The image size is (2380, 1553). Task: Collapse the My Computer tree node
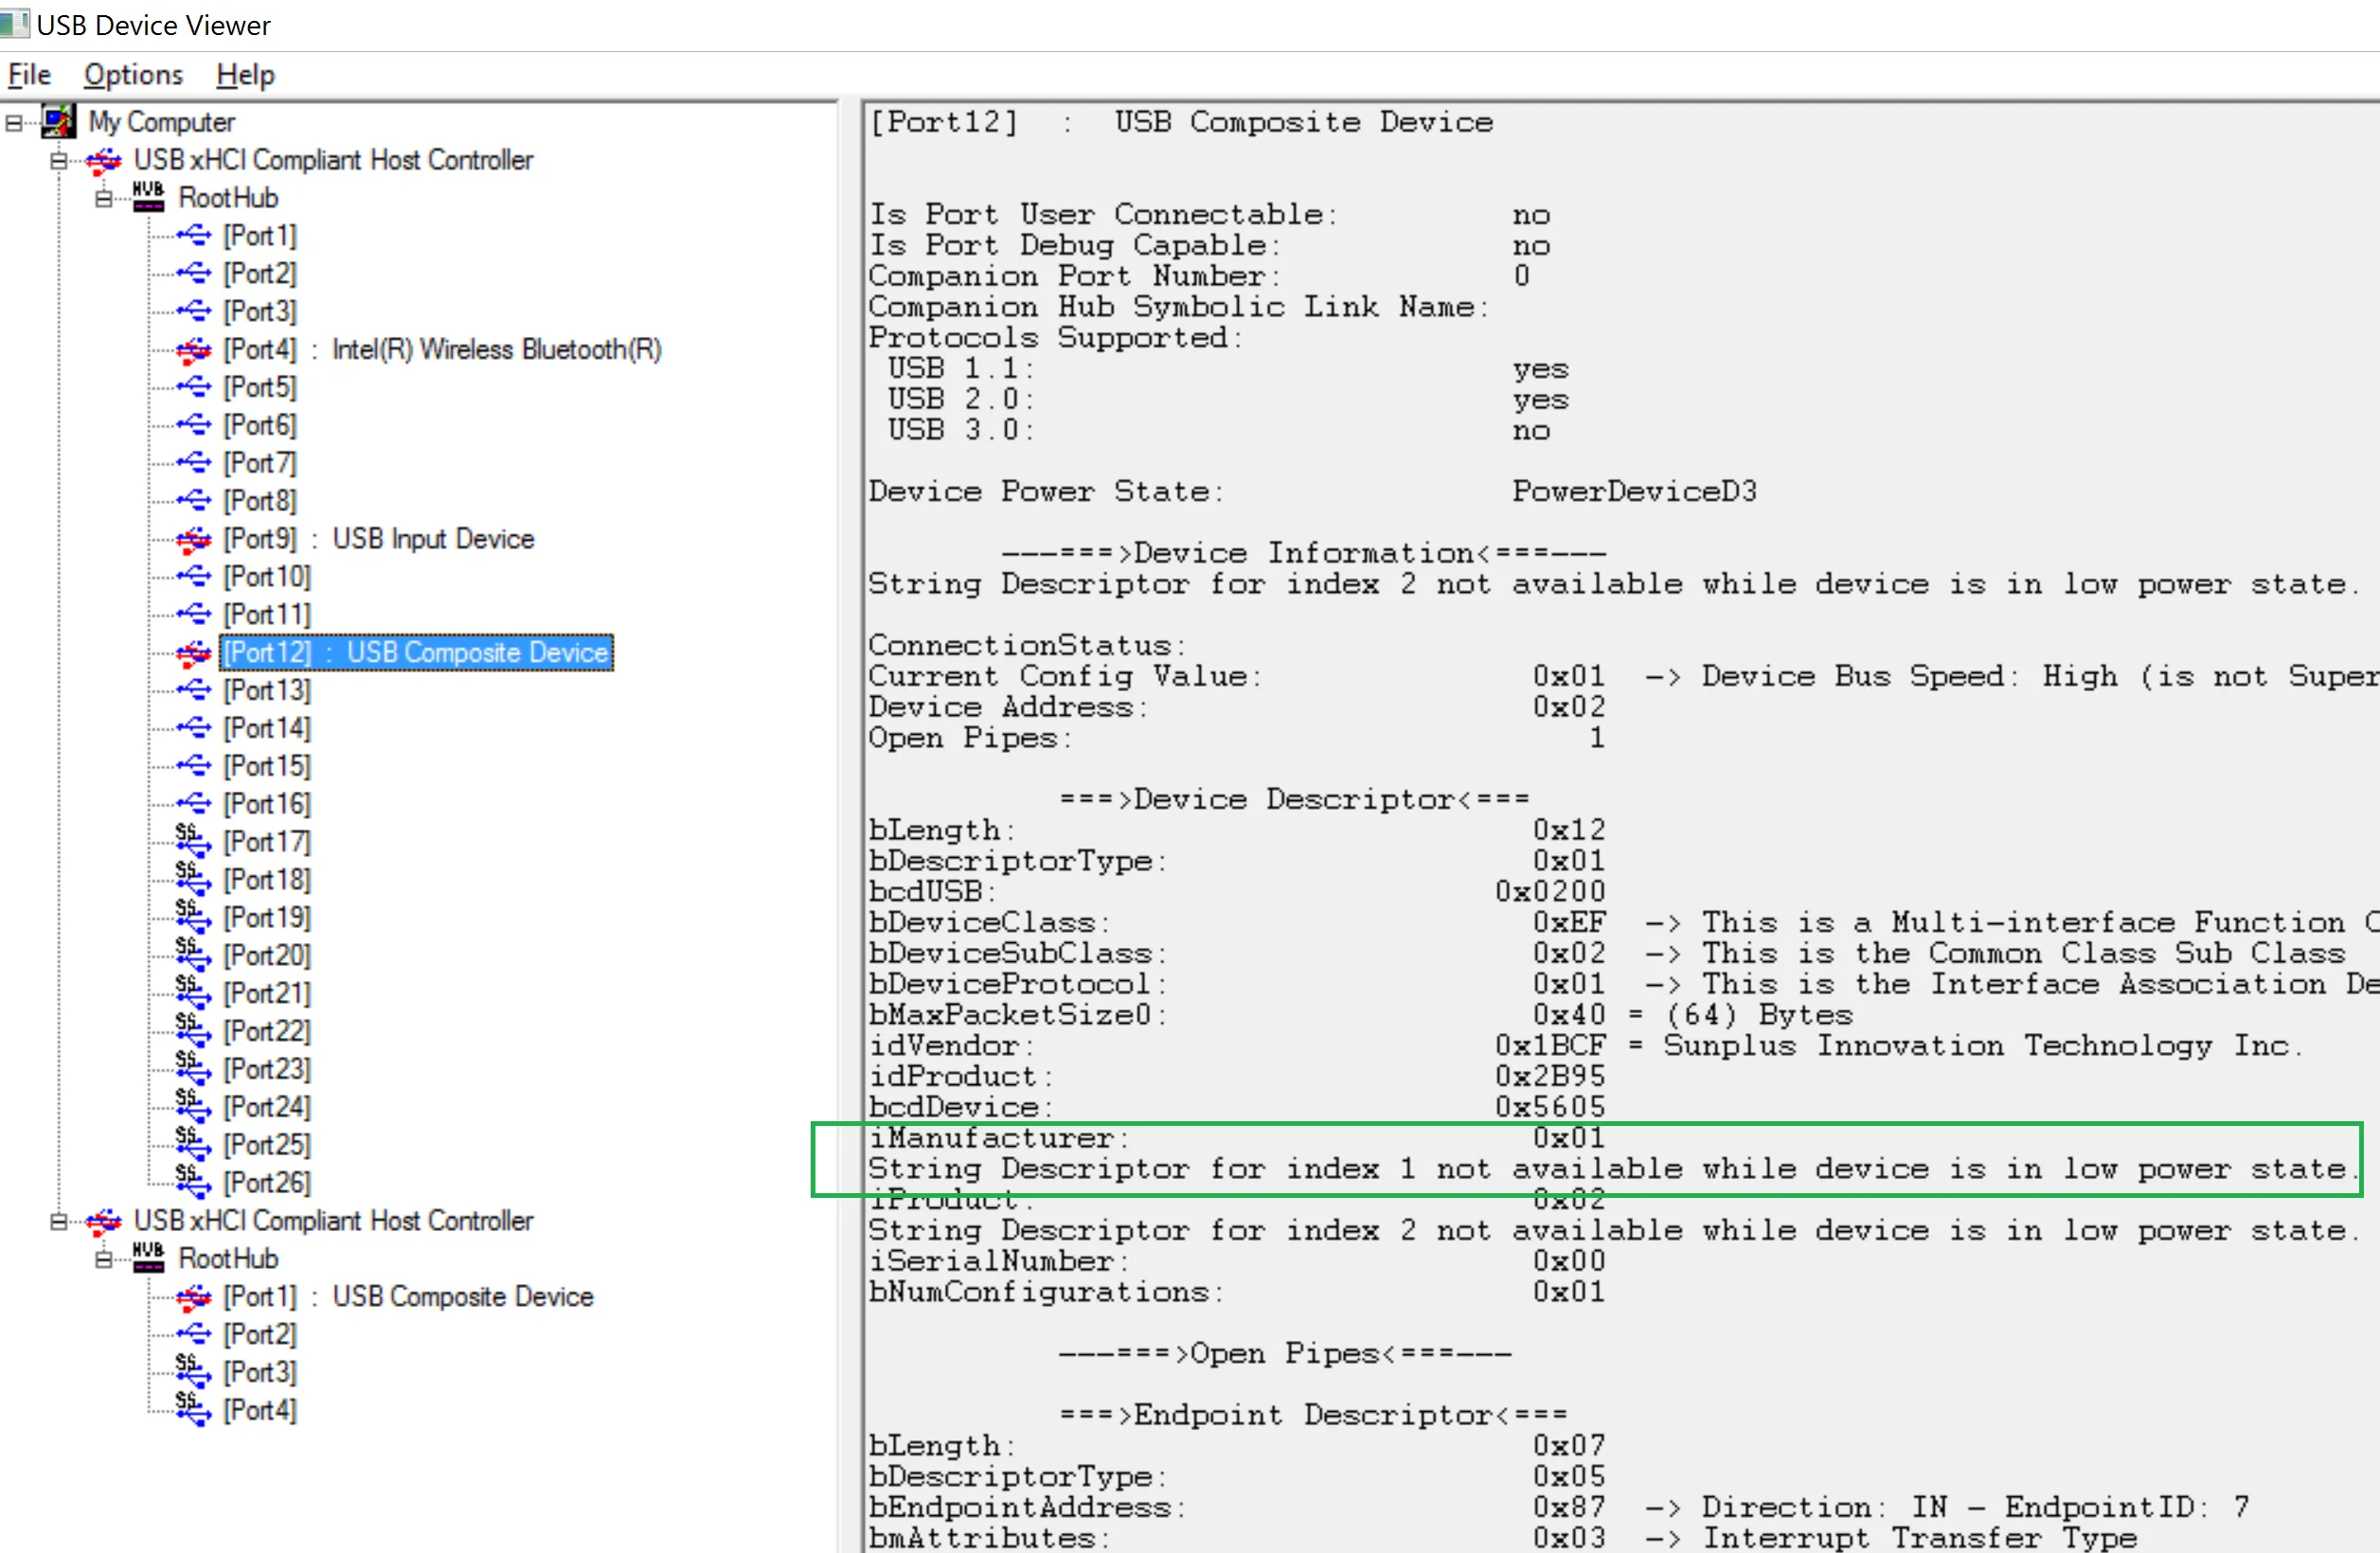[13, 123]
